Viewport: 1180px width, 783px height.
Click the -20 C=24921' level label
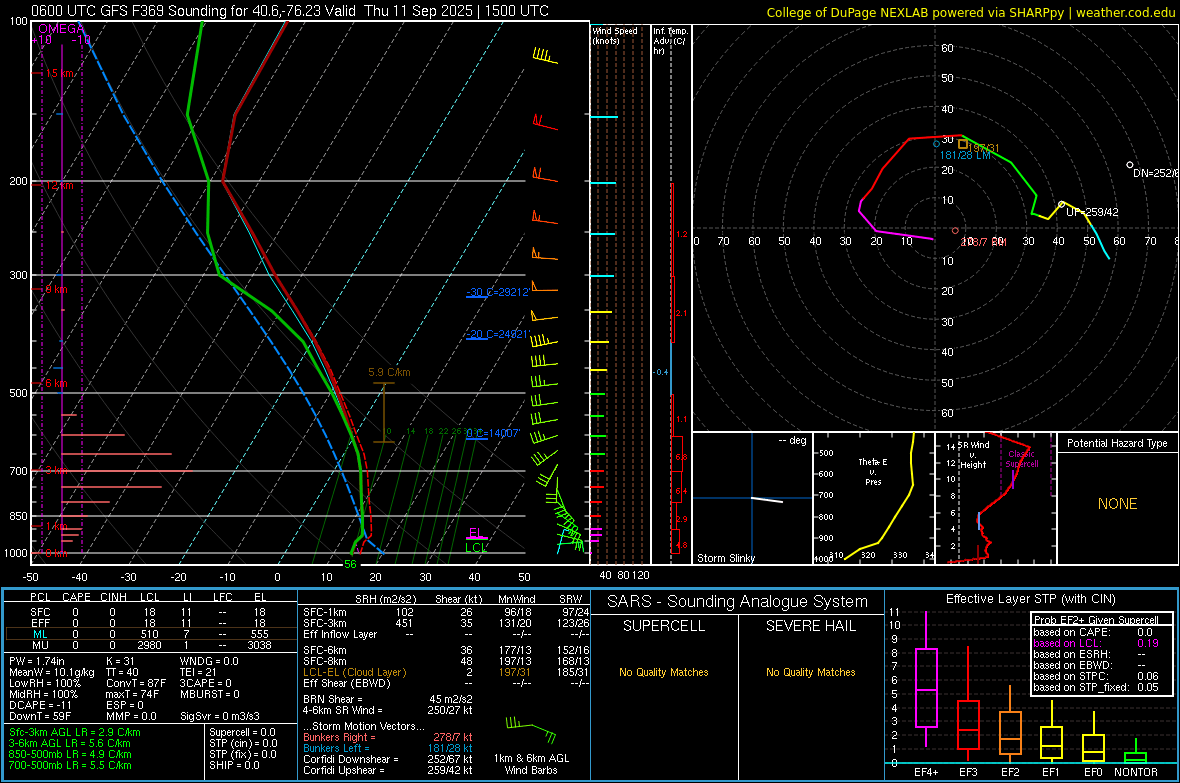pos(498,334)
